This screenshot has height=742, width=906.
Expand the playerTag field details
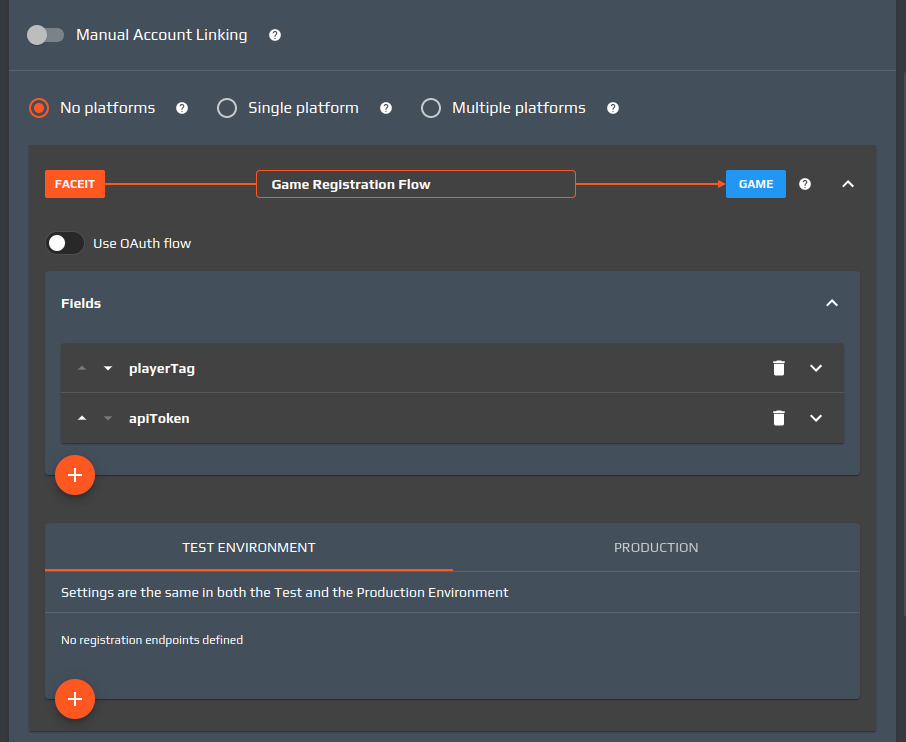pos(816,368)
